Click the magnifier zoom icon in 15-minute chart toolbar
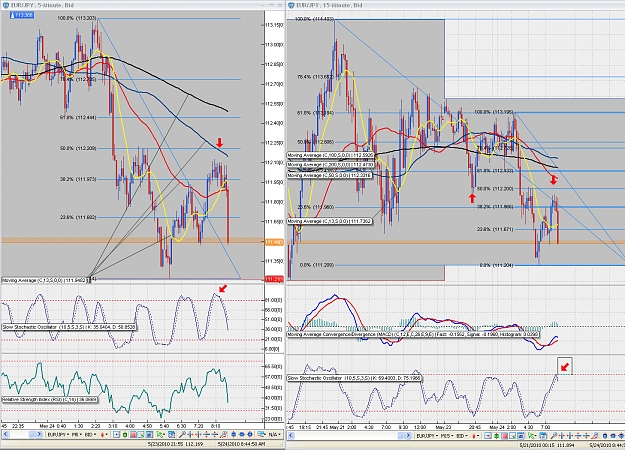This screenshot has height=450, width=625. click(x=554, y=436)
